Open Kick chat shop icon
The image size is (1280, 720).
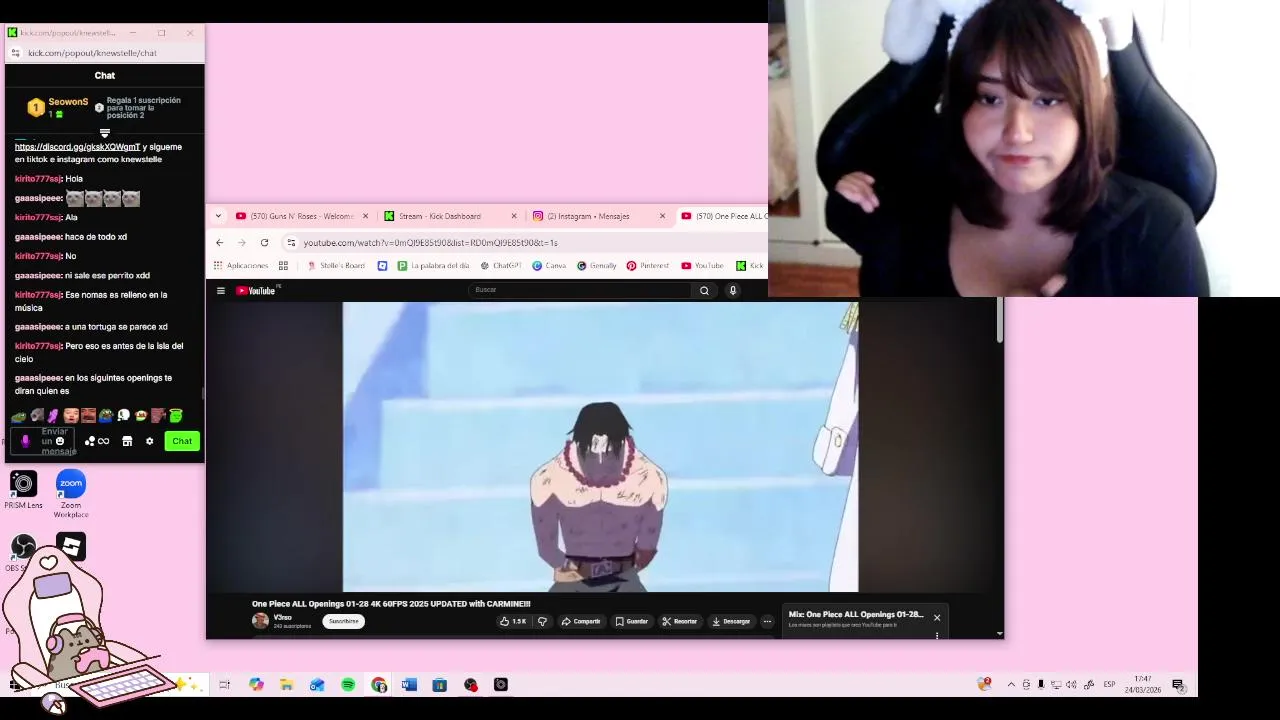pos(127,441)
